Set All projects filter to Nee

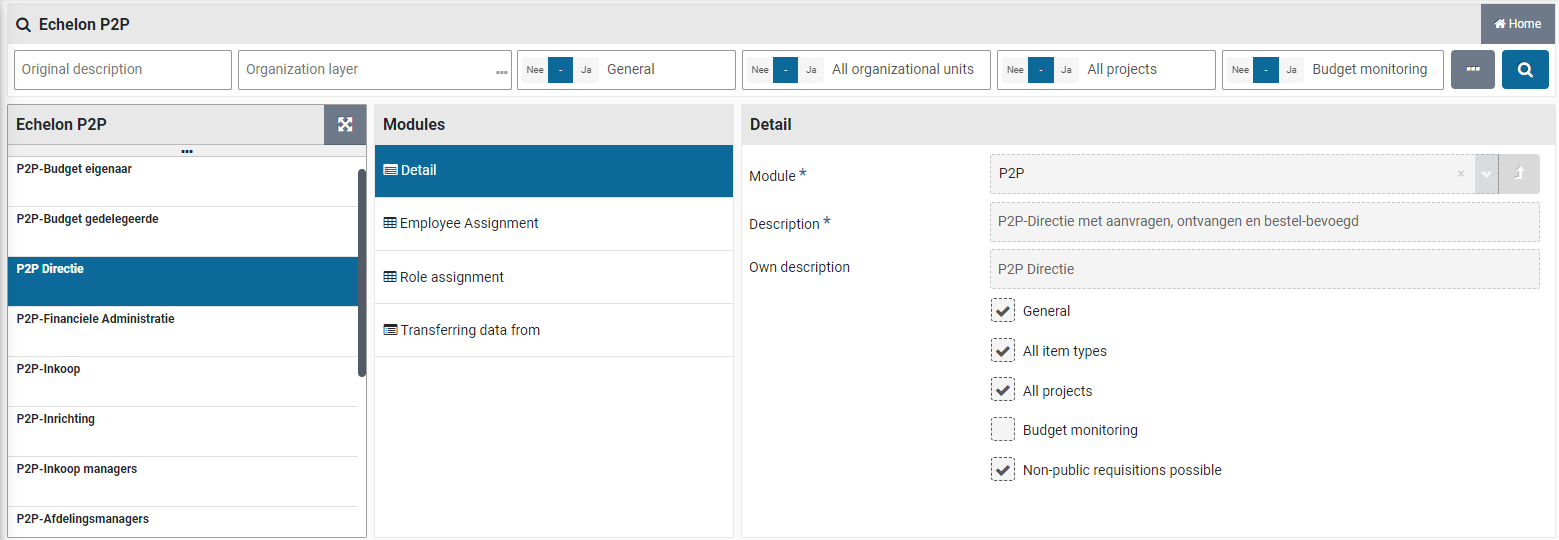[x=1015, y=70]
